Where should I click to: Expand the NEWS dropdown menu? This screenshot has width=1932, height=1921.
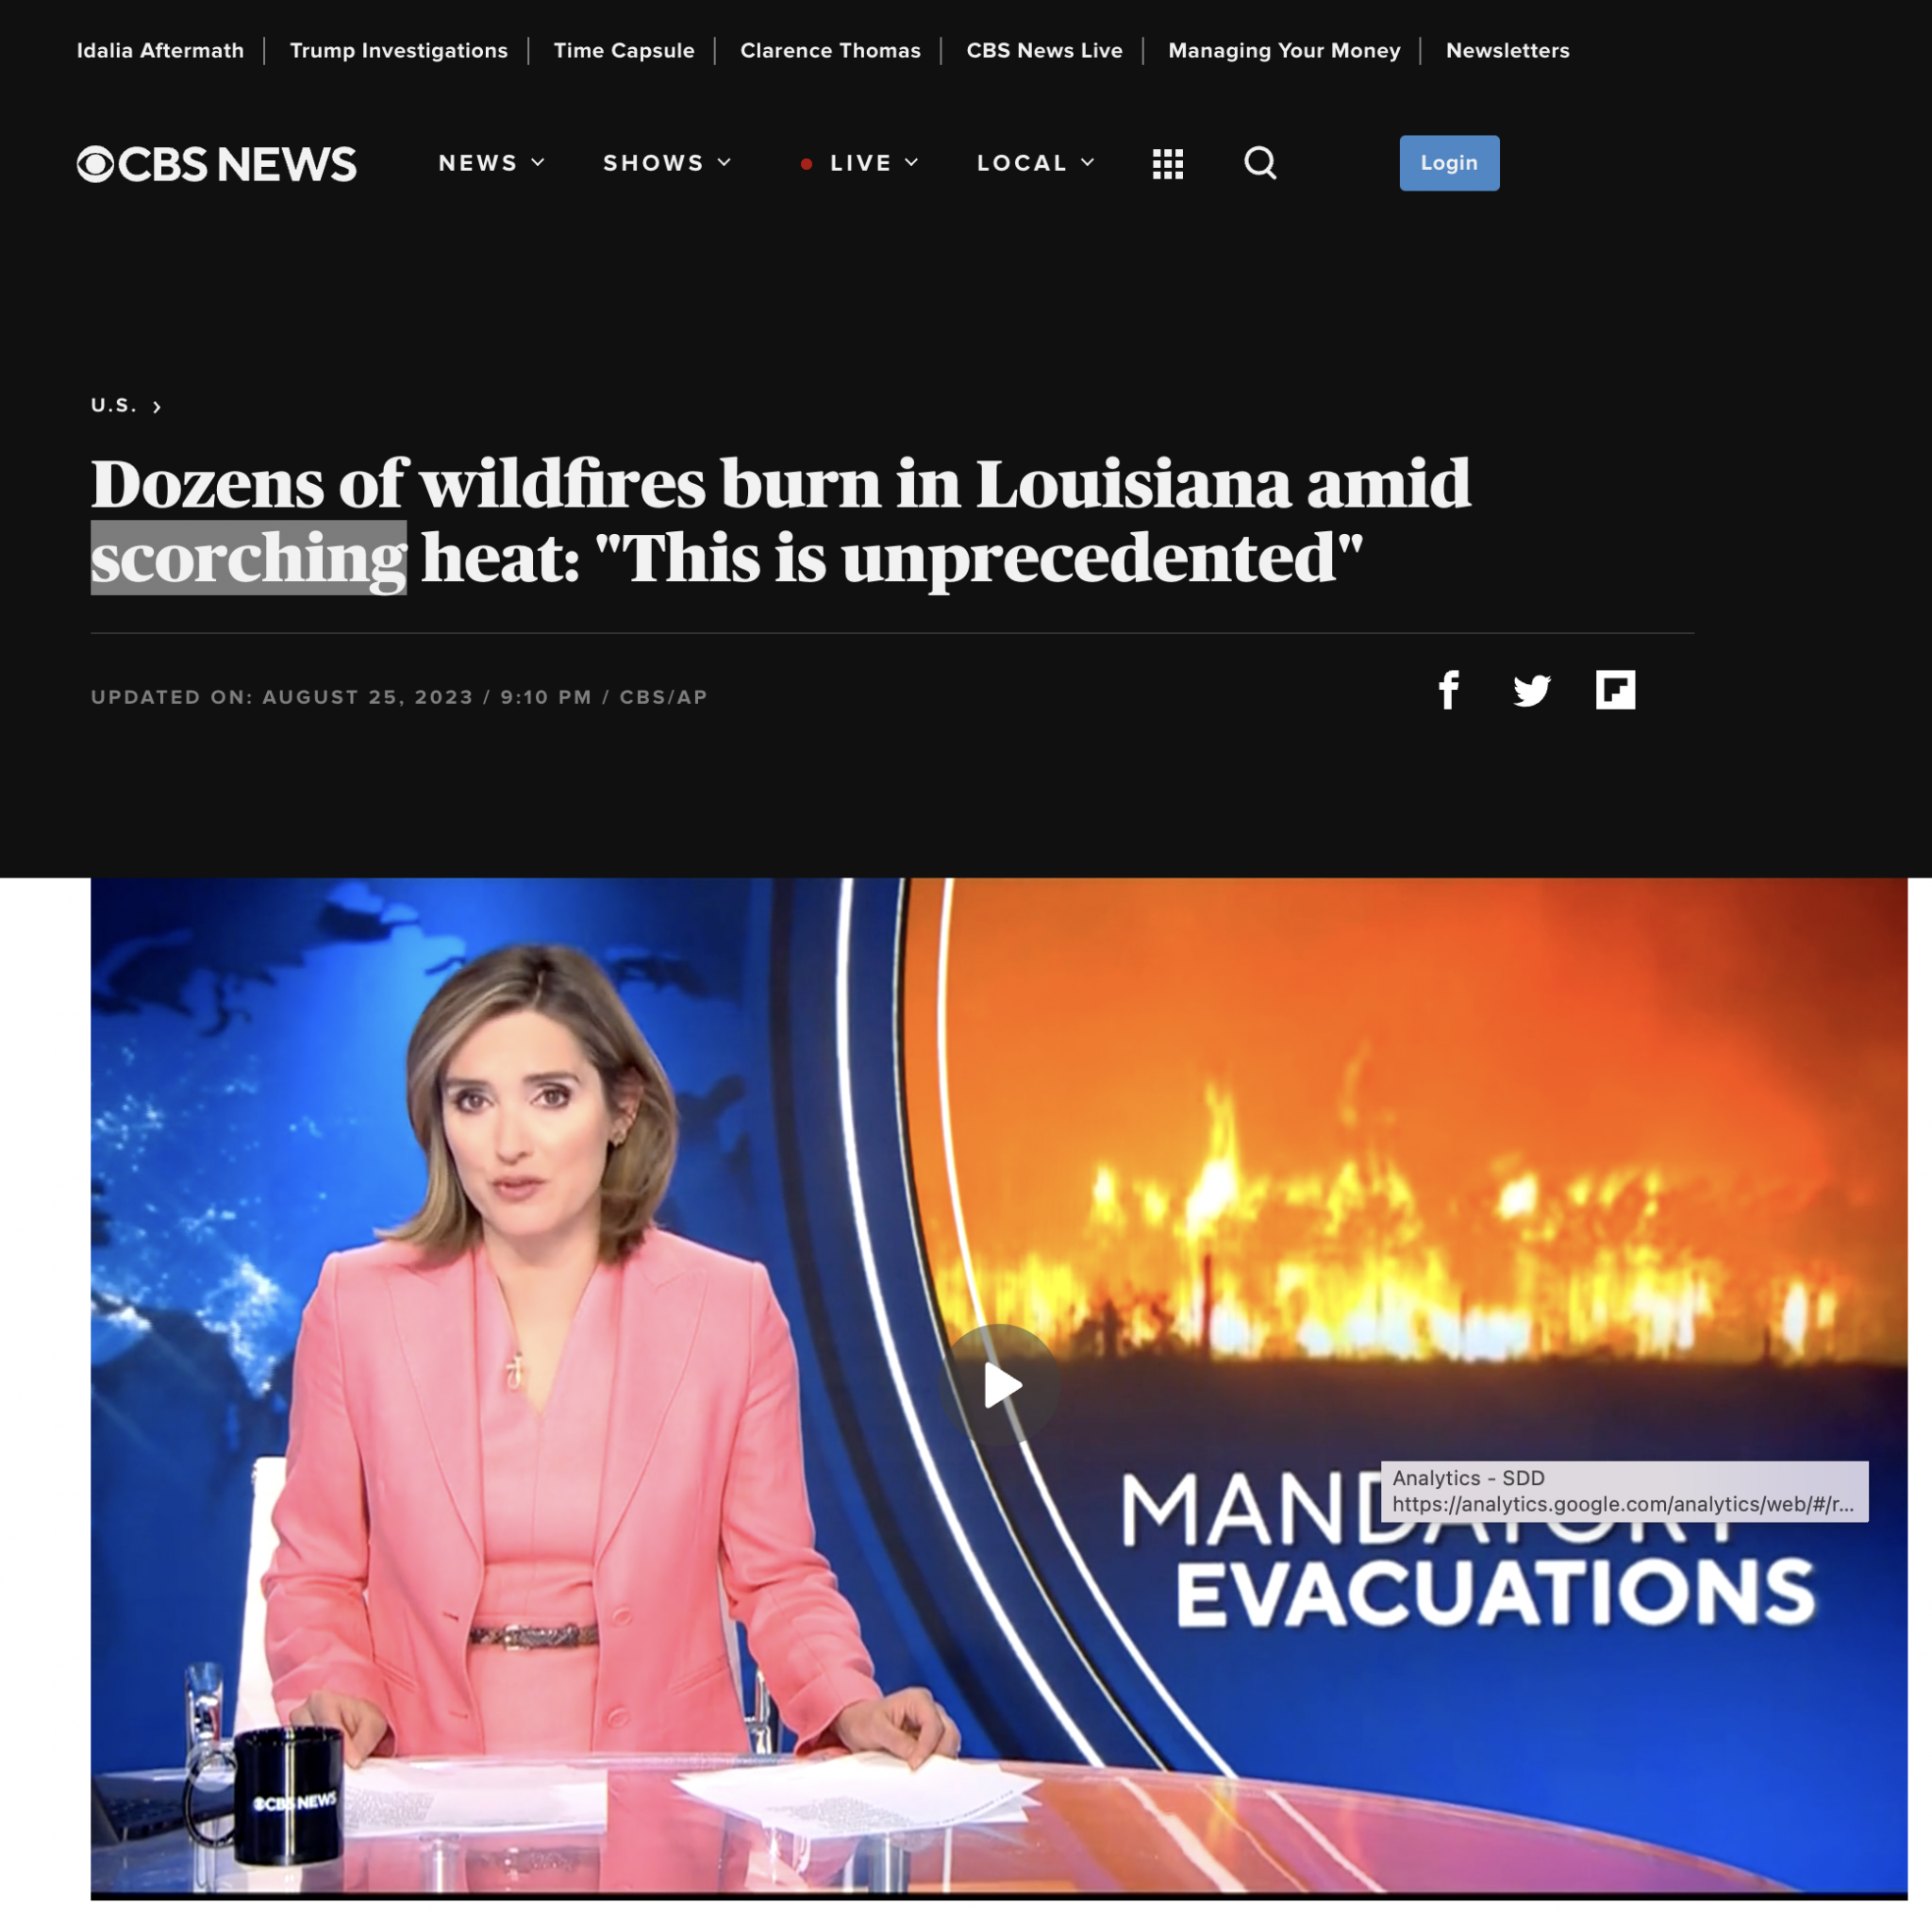click(x=492, y=163)
